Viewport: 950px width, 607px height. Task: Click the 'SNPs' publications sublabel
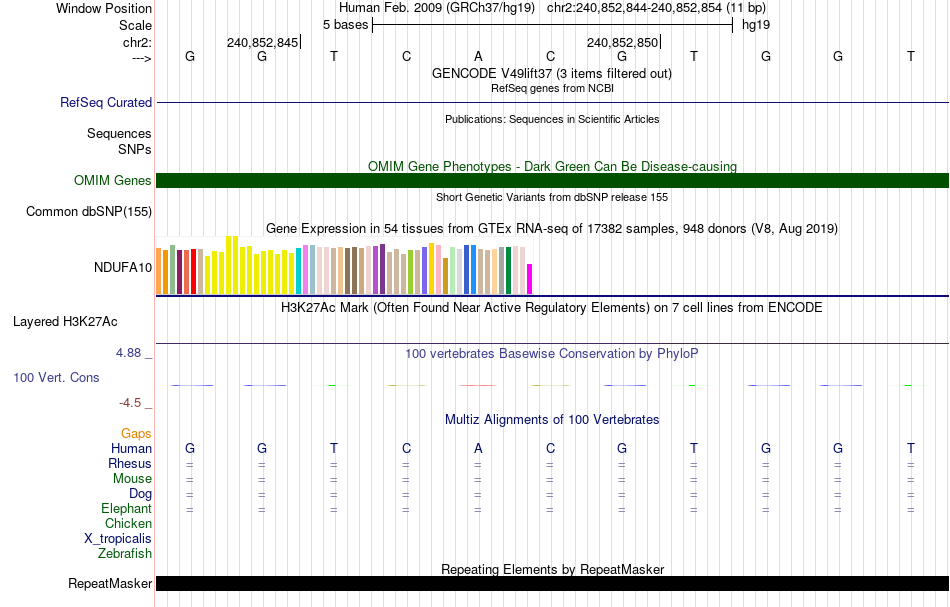tap(135, 150)
